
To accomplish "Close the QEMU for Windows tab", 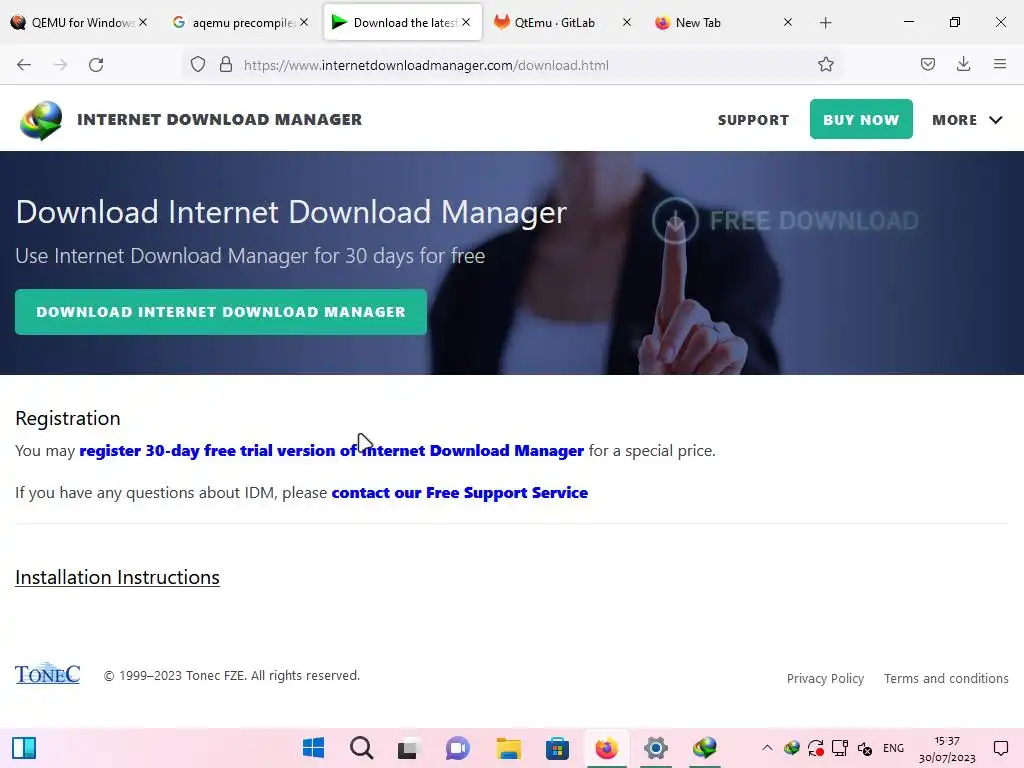I will point(143,22).
